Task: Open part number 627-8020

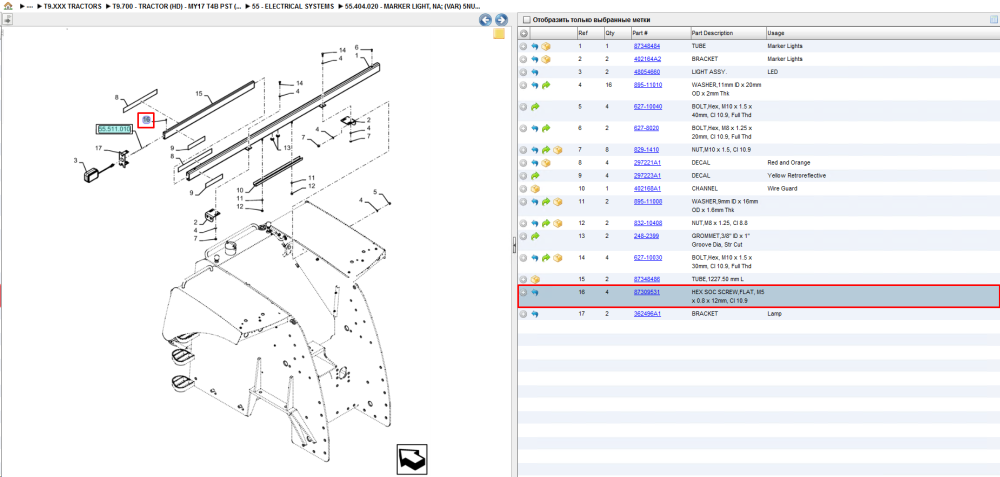Action: pos(645,128)
